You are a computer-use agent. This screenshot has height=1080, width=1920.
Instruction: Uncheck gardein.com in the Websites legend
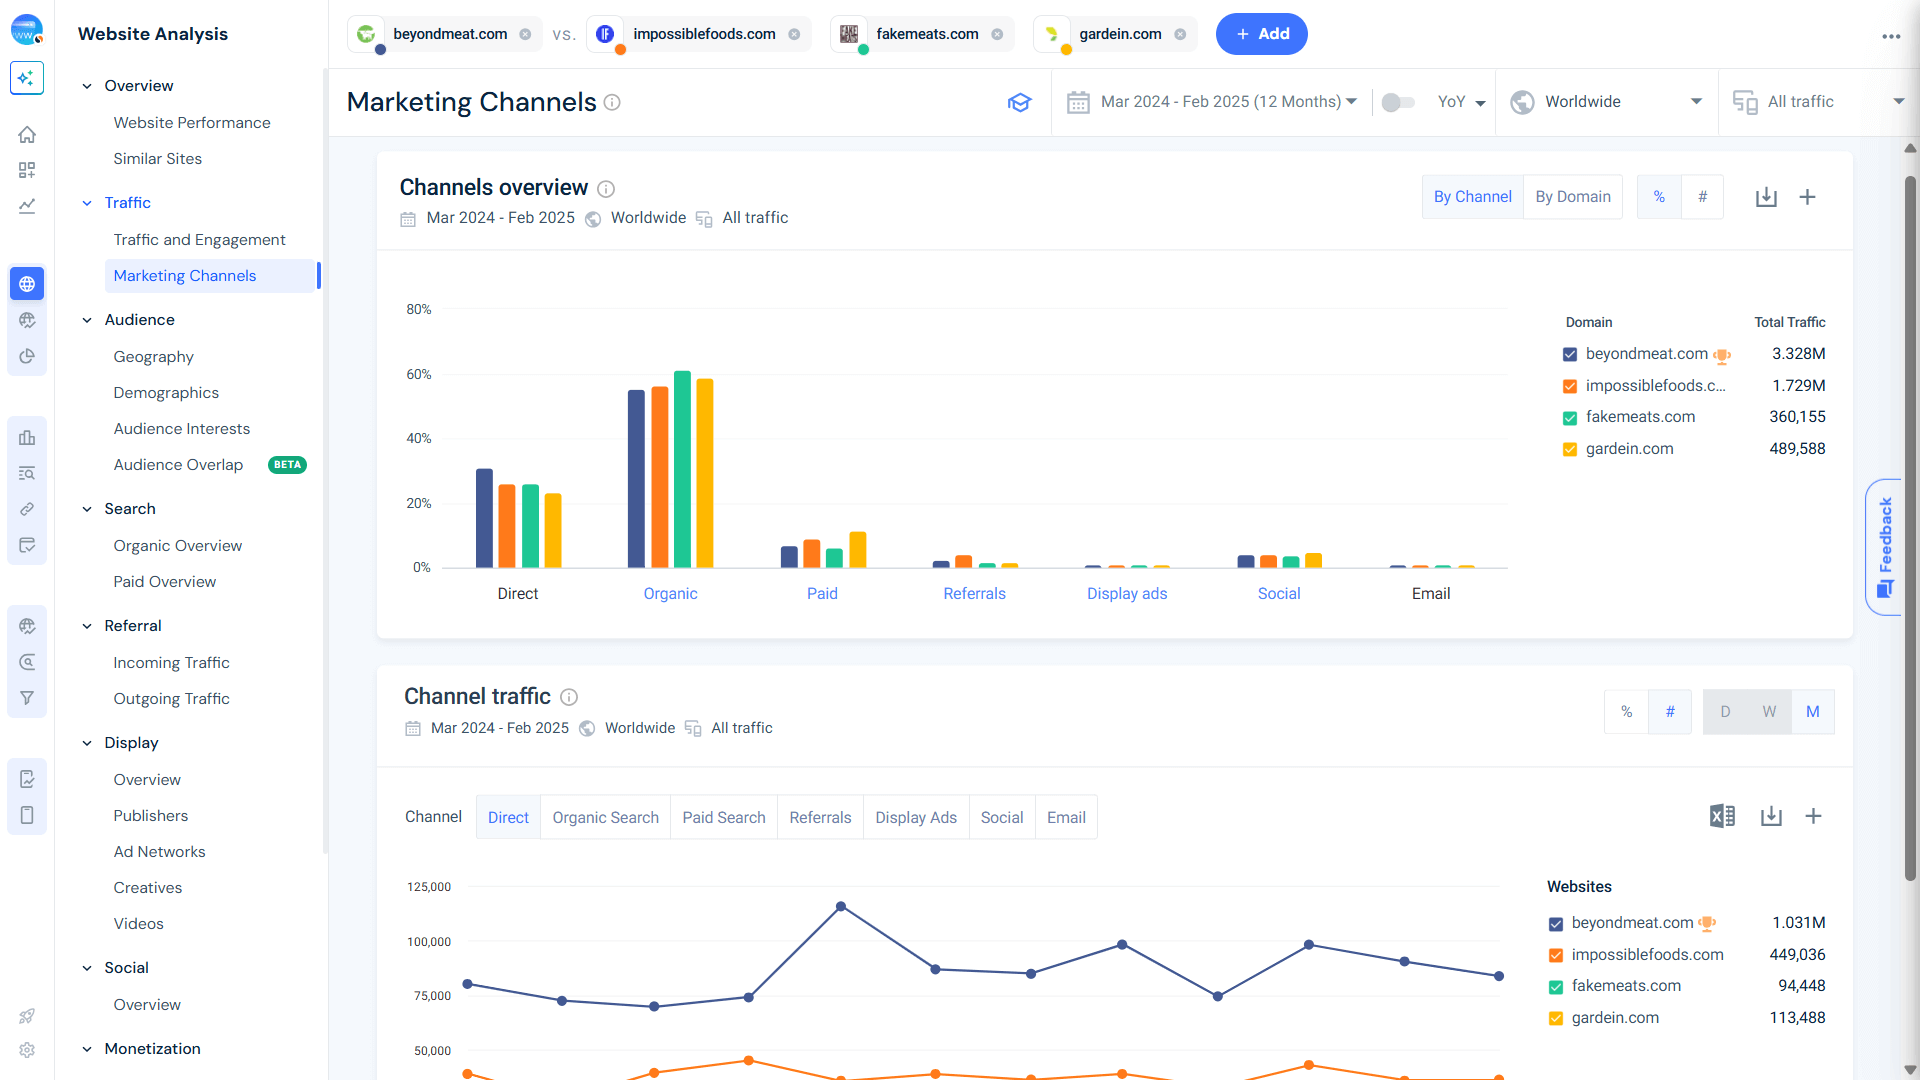tap(1556, 1018)
